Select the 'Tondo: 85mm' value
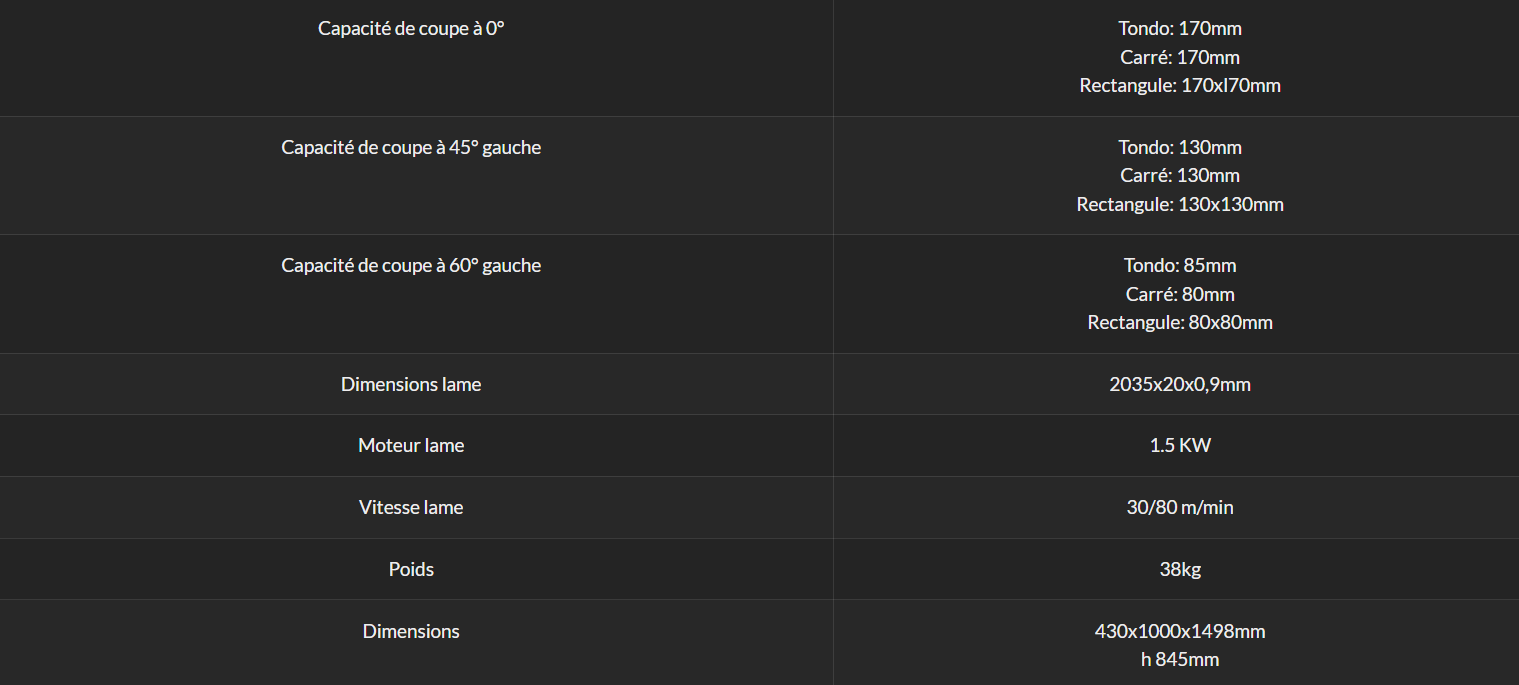Viewport: 1519px width, 685px height. click(1180, 265)
